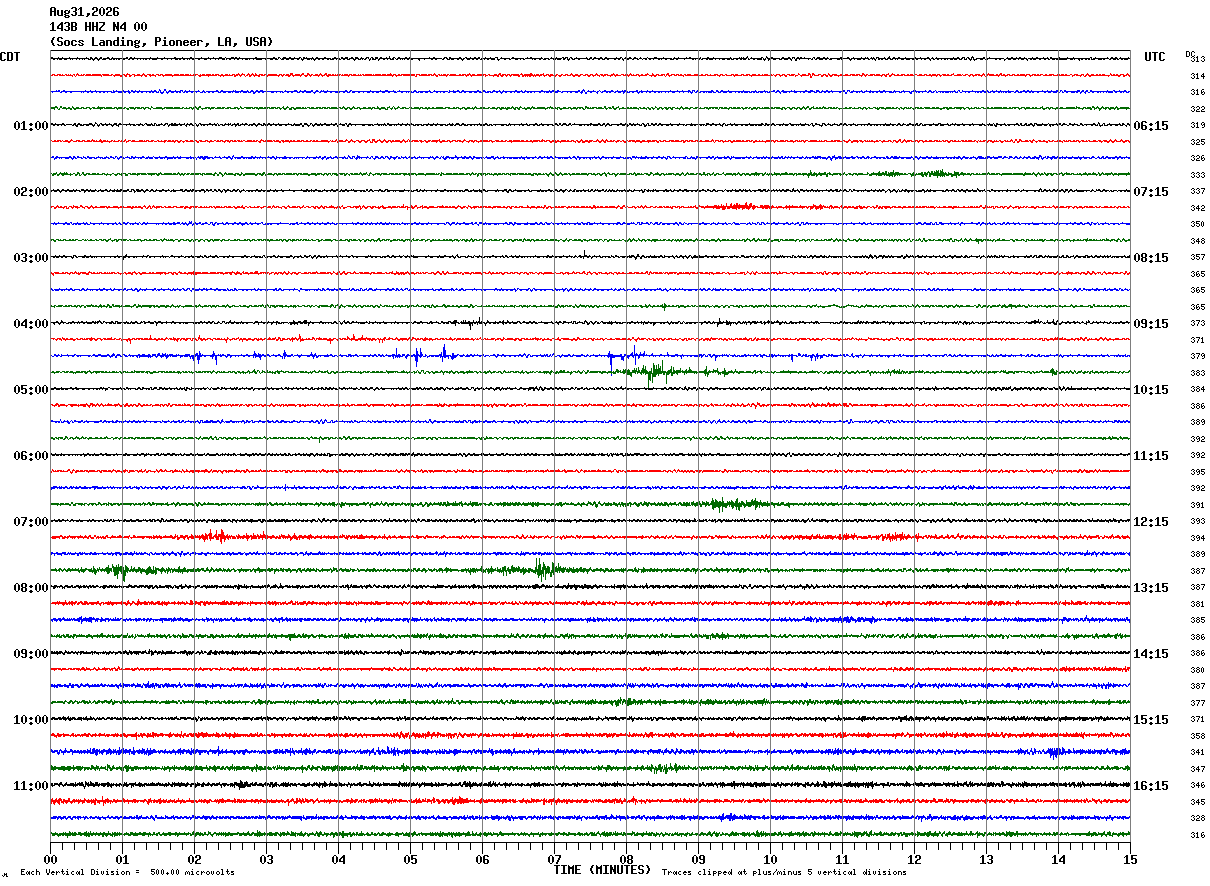
Task: Click the blue trace spikes near minute 05
Action: 427,354
